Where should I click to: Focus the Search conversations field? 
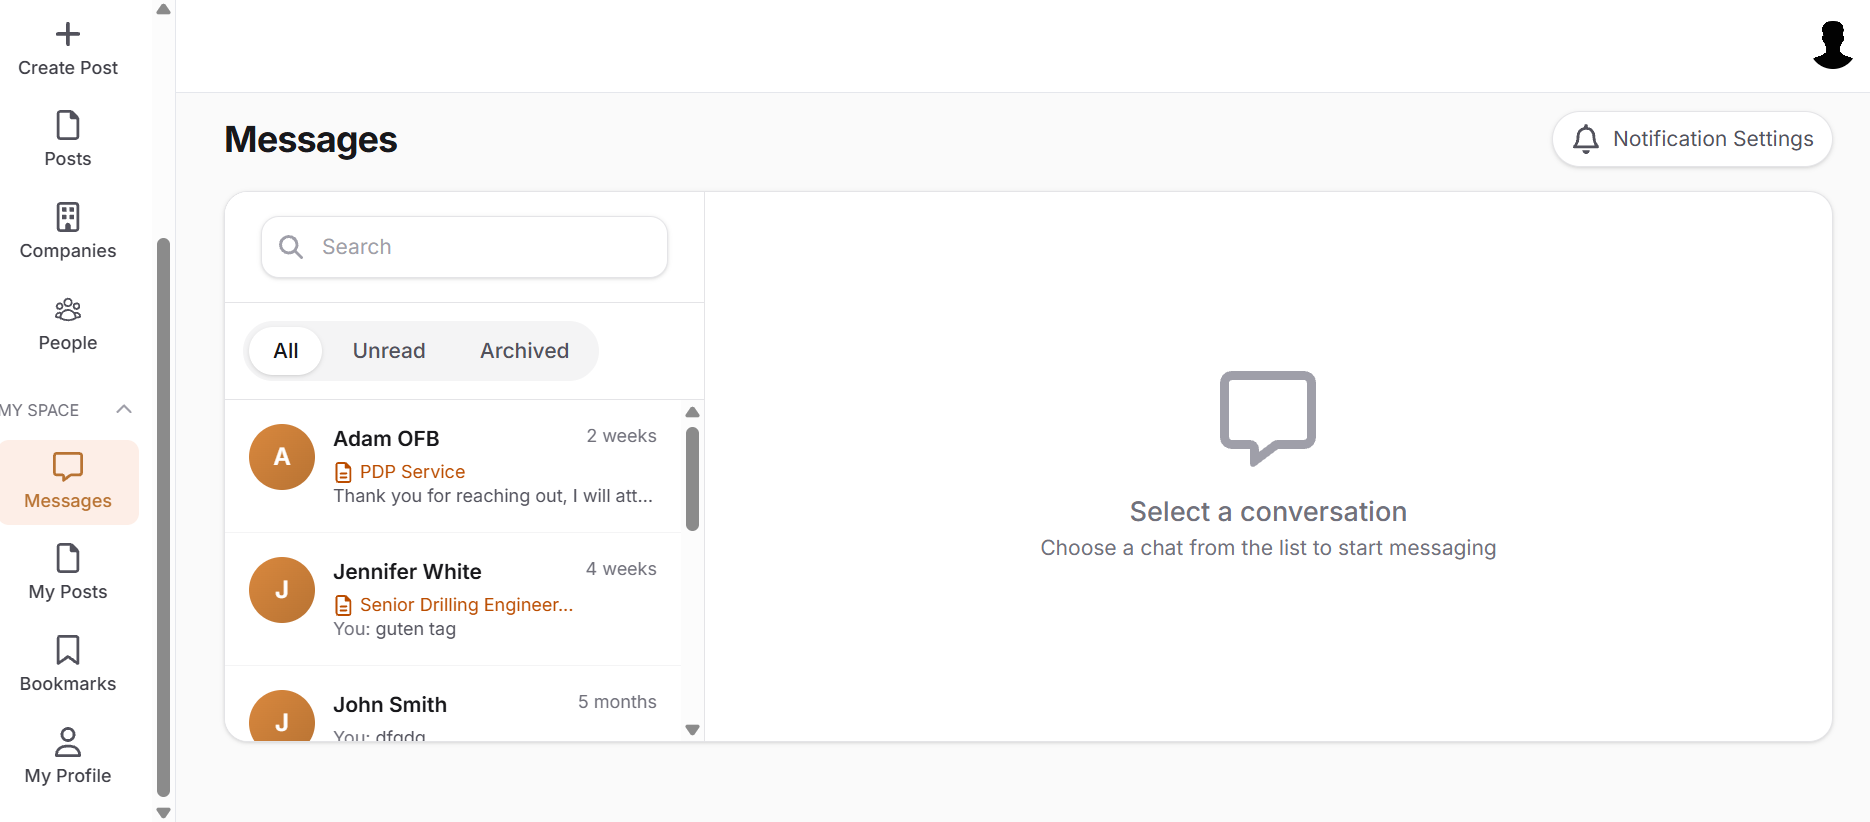(x=464, y=247)
